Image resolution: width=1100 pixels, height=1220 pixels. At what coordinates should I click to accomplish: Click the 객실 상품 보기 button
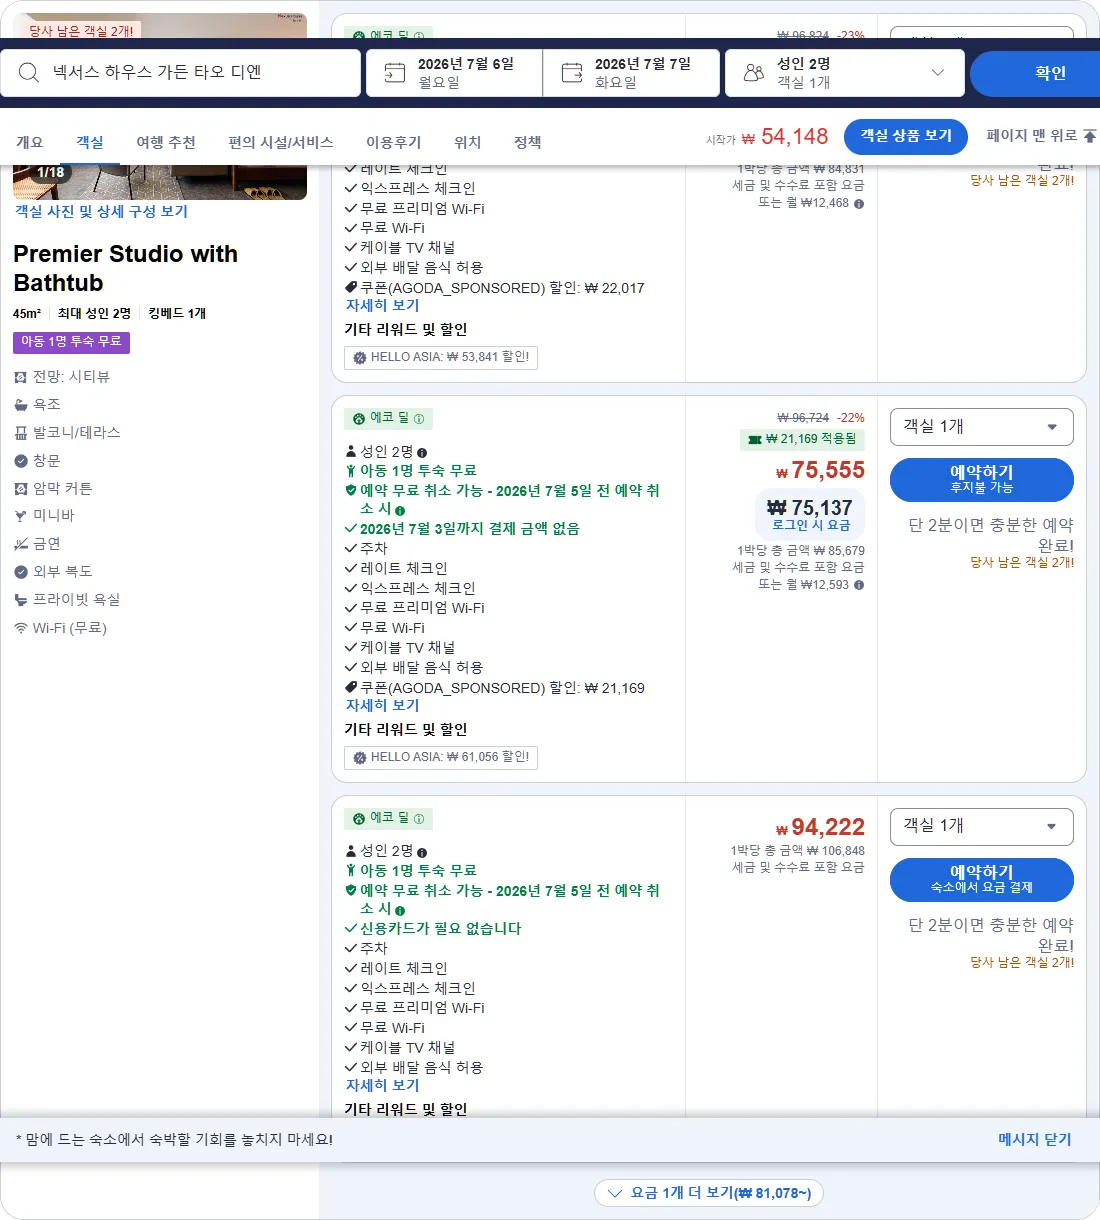[x=906, y=136]
